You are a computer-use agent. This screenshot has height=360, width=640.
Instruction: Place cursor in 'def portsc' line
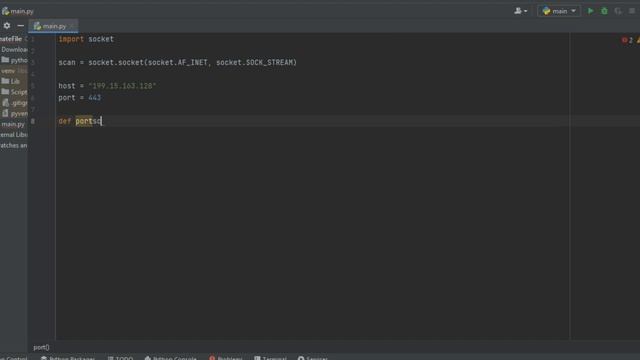(80, 121)
